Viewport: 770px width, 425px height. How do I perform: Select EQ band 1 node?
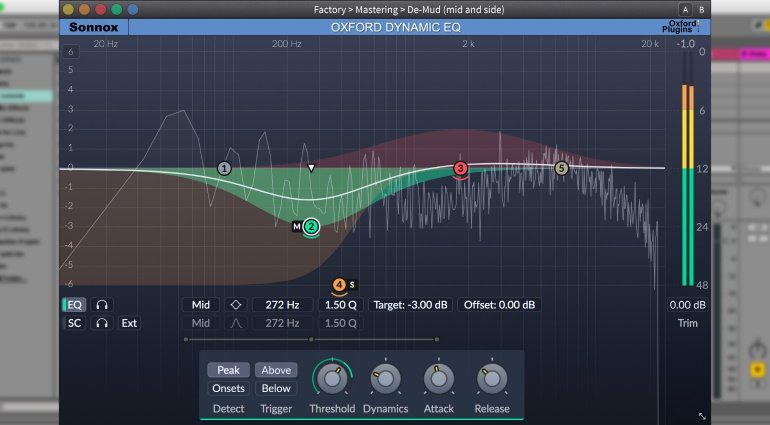point(224,168)
